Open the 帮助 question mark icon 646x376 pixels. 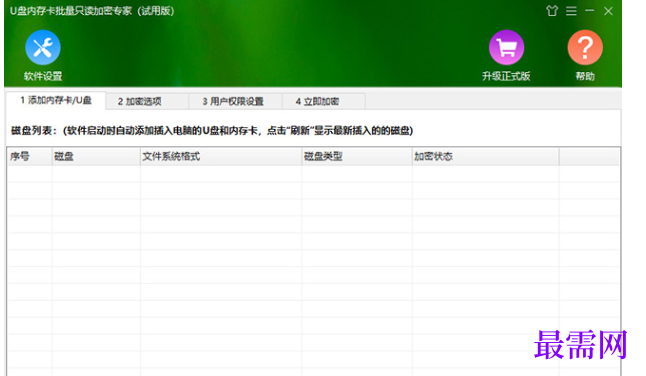pyautogui.click(x=585, y=47)
